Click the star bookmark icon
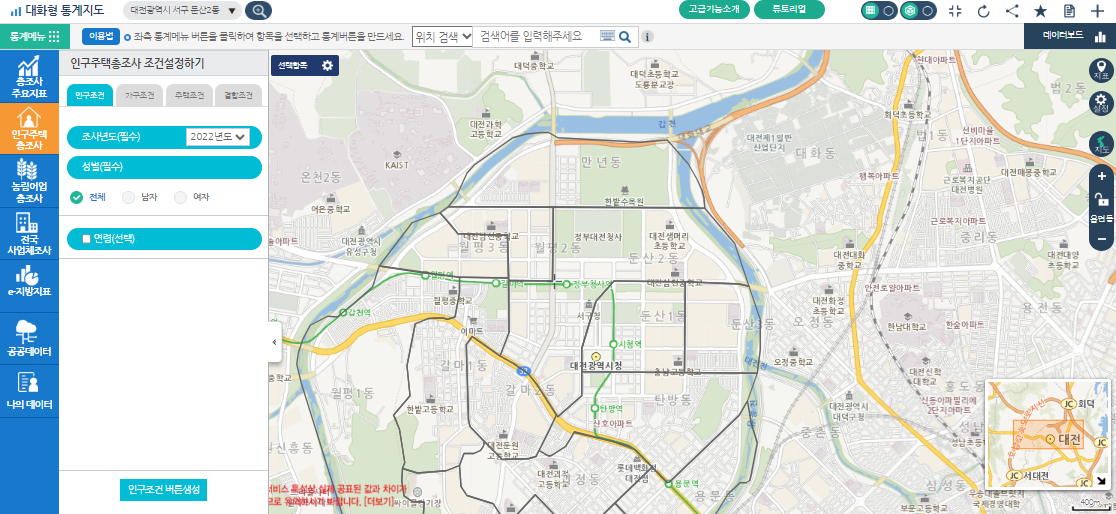Viewport: 1116px width, 514px height. 1040,11
